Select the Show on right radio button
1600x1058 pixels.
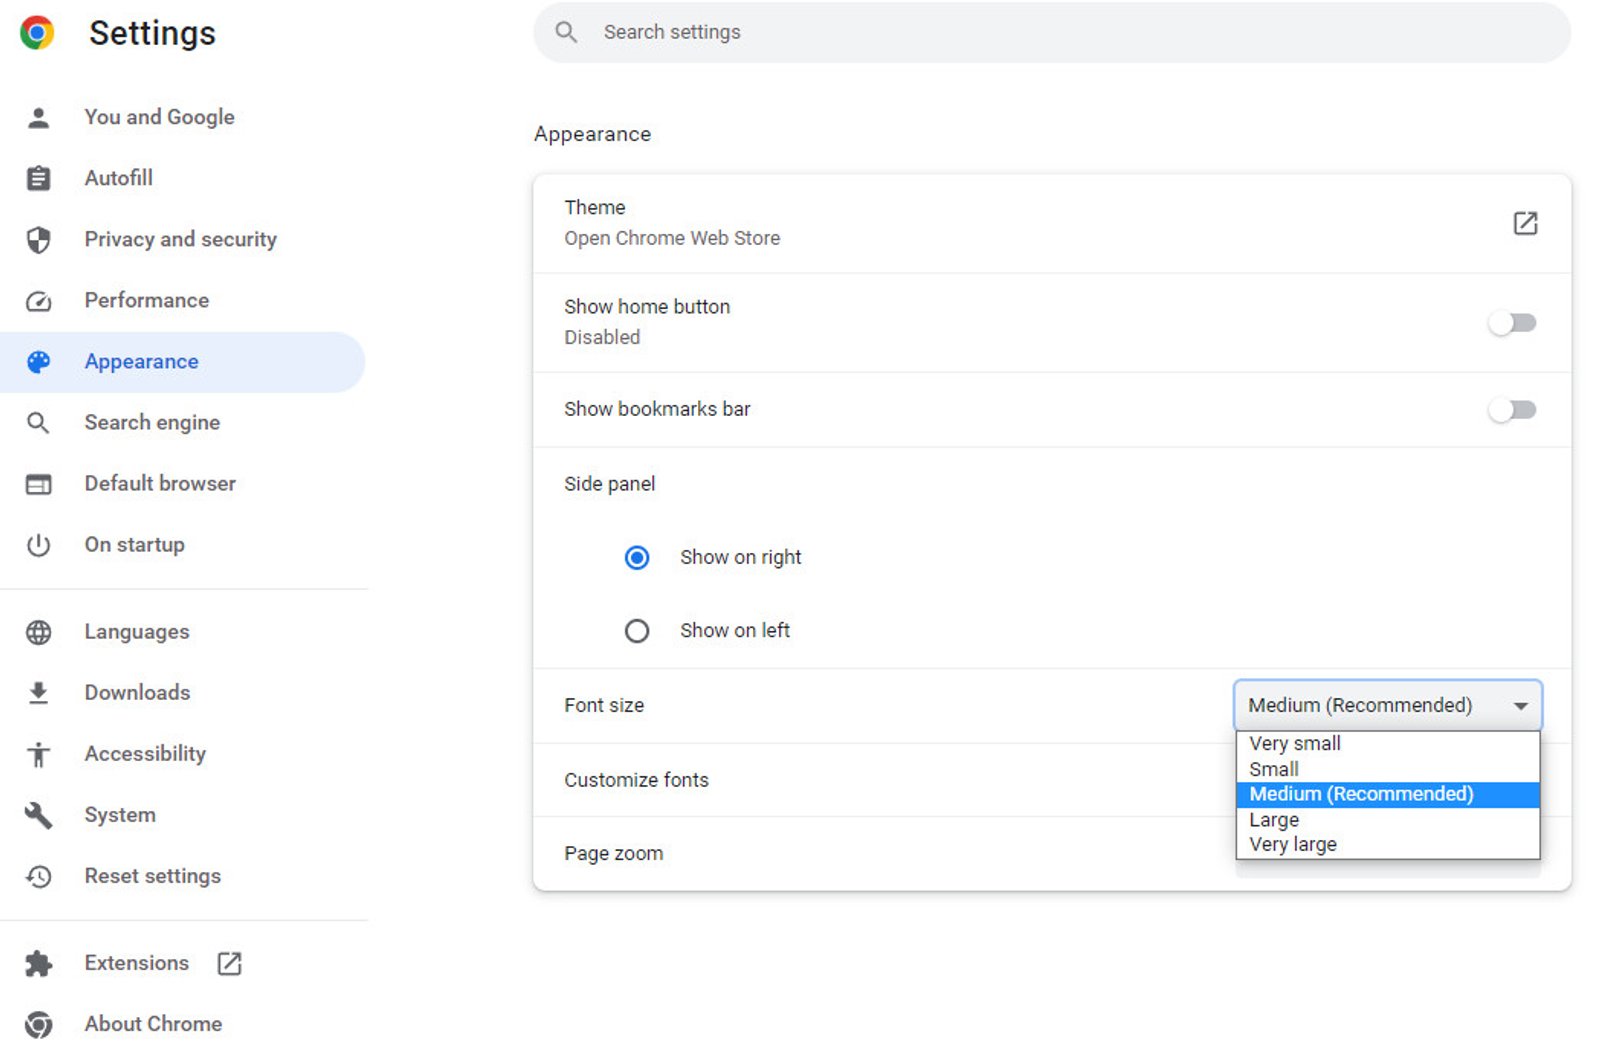click(637, 557)
